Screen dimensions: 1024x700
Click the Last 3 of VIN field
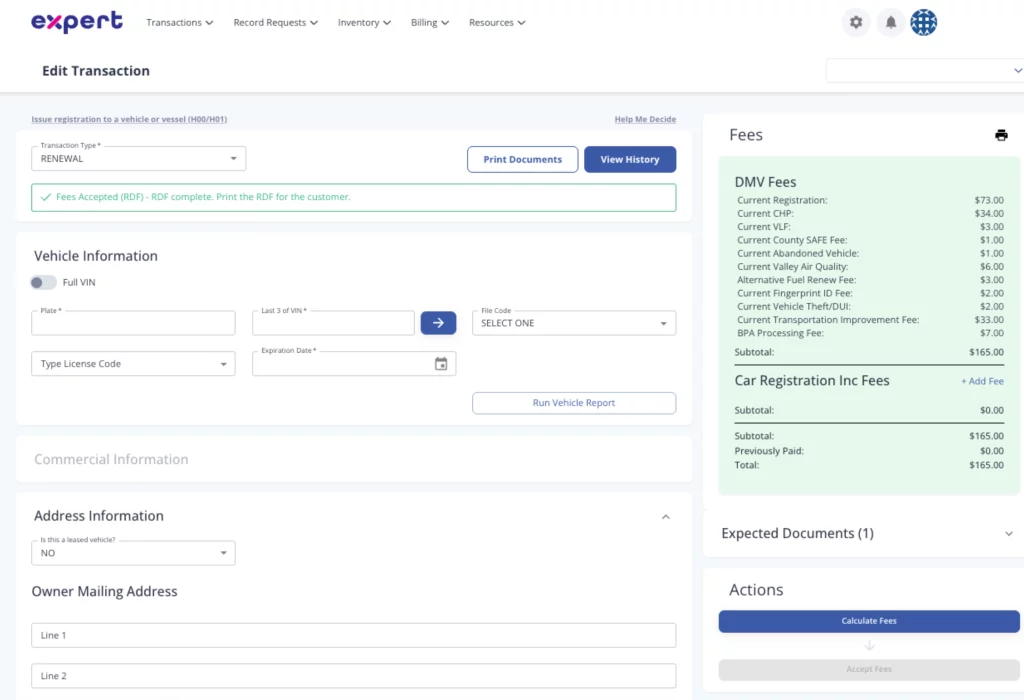[333, 323]
